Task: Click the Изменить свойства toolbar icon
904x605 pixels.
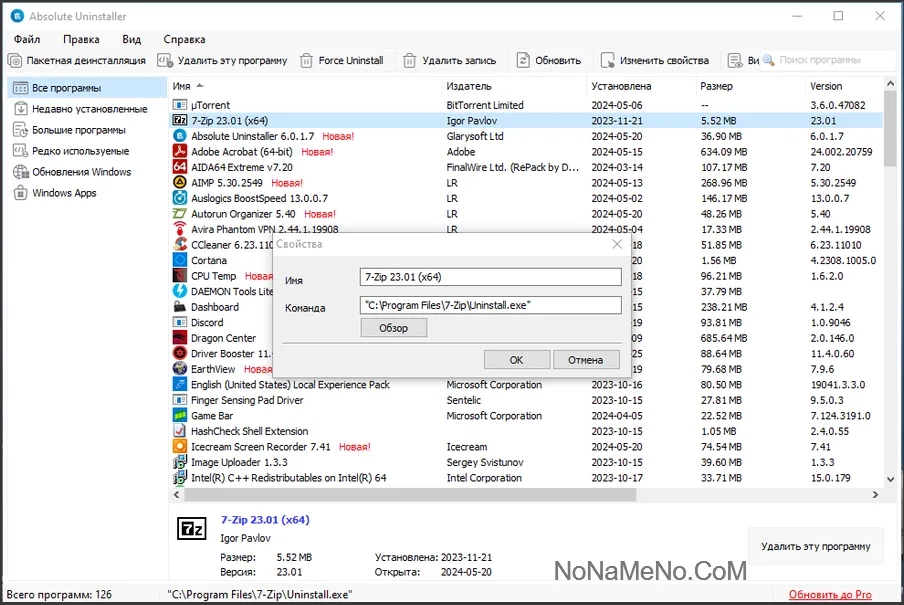Action: 606,61
